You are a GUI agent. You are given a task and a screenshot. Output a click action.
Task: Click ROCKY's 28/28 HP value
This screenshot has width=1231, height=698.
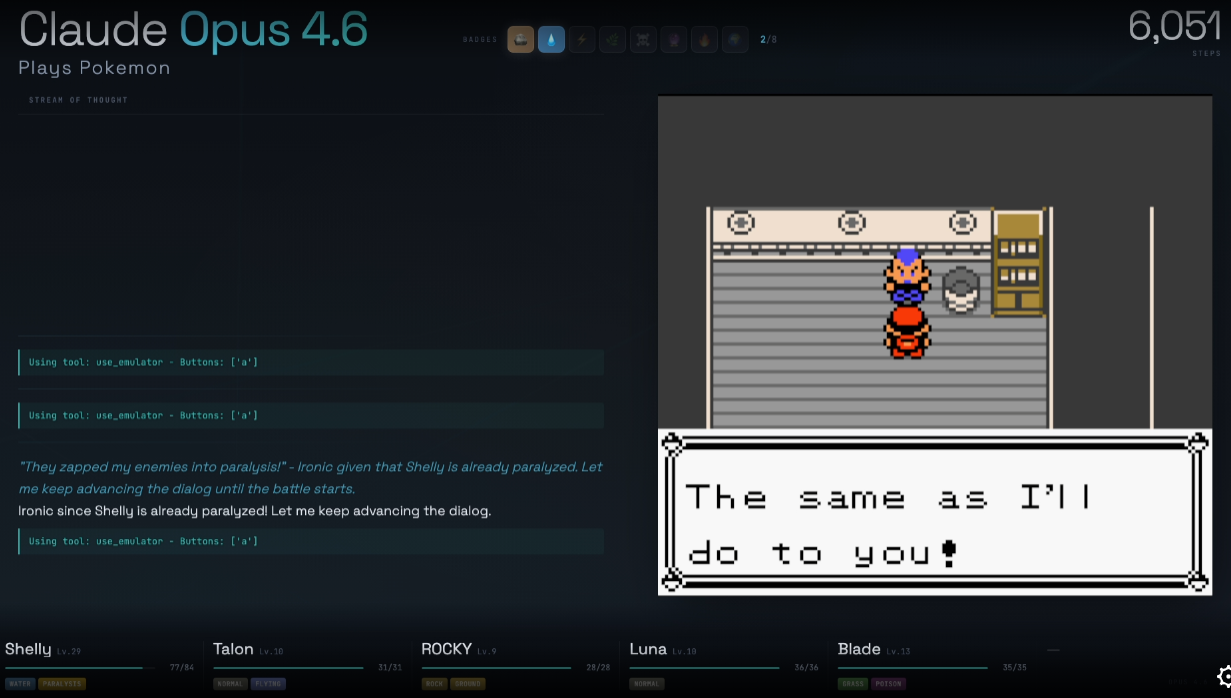point(598,667)
